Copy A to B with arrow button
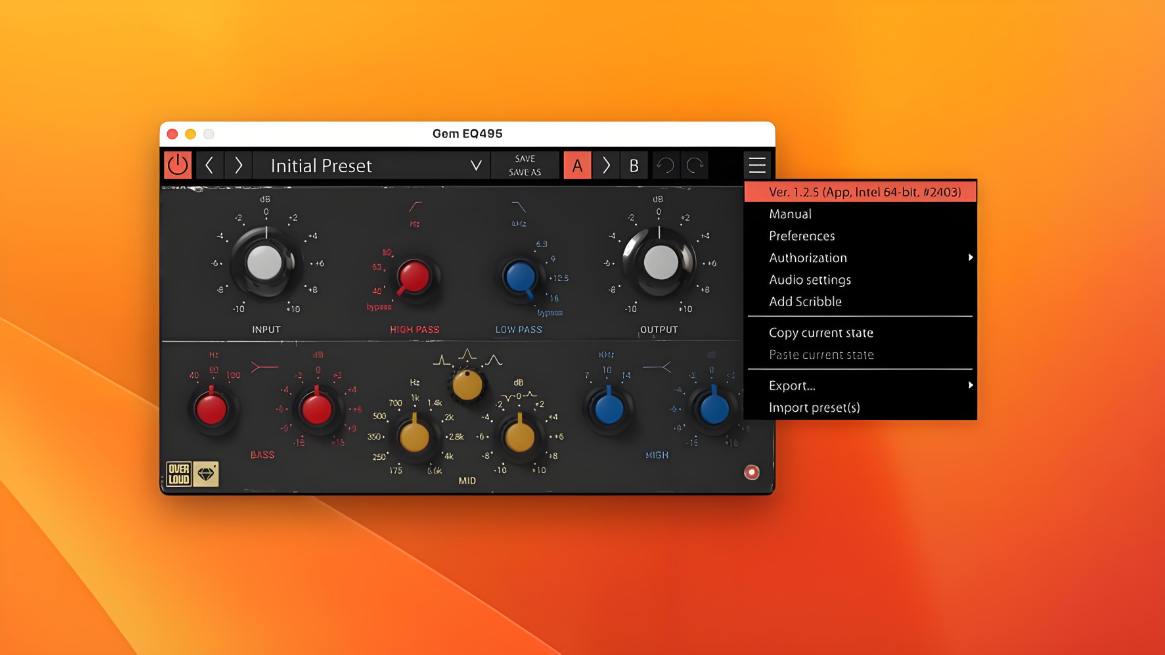Image resolution: width=1165 pixels, height=655 pixels. 606,166
